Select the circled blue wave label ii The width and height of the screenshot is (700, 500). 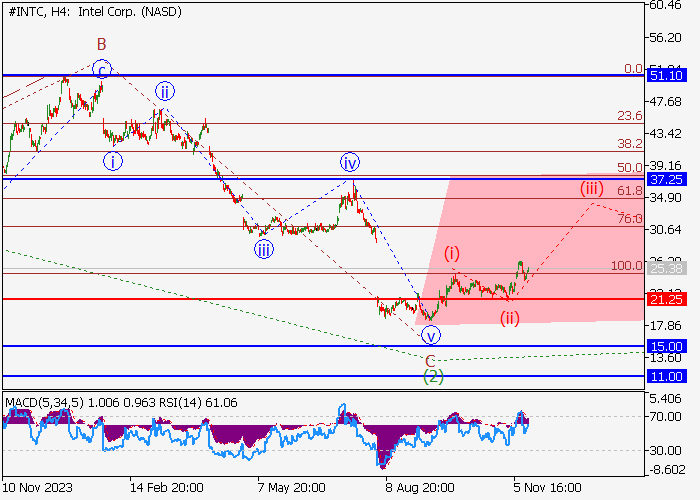[x=165, y=92]
